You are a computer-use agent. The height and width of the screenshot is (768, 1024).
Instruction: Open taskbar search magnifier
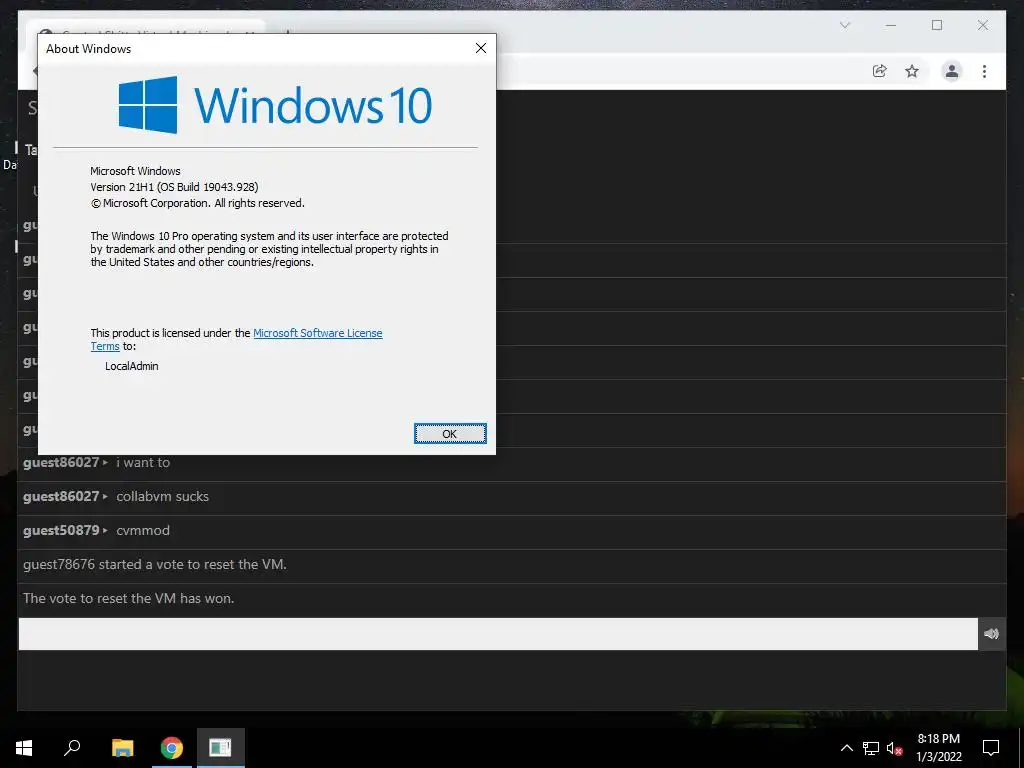click(x=72, y=748)
